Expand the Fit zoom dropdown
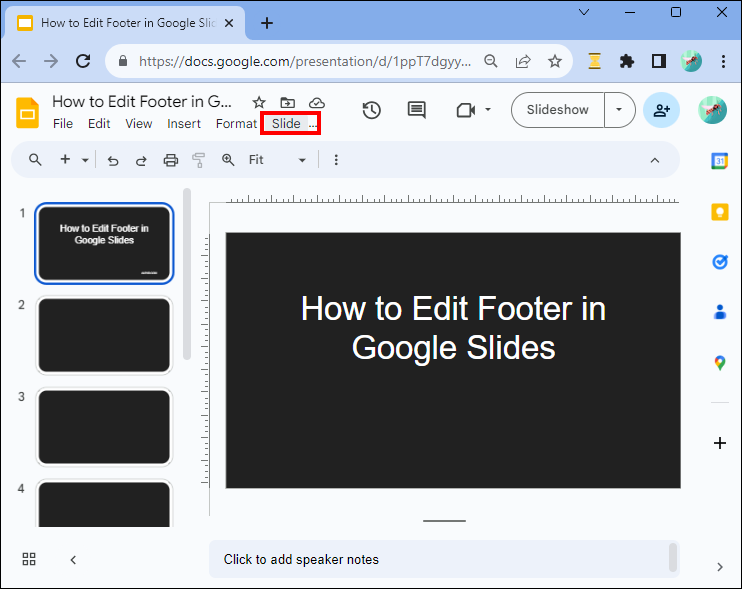742x589 pixels. pos(301,160)
